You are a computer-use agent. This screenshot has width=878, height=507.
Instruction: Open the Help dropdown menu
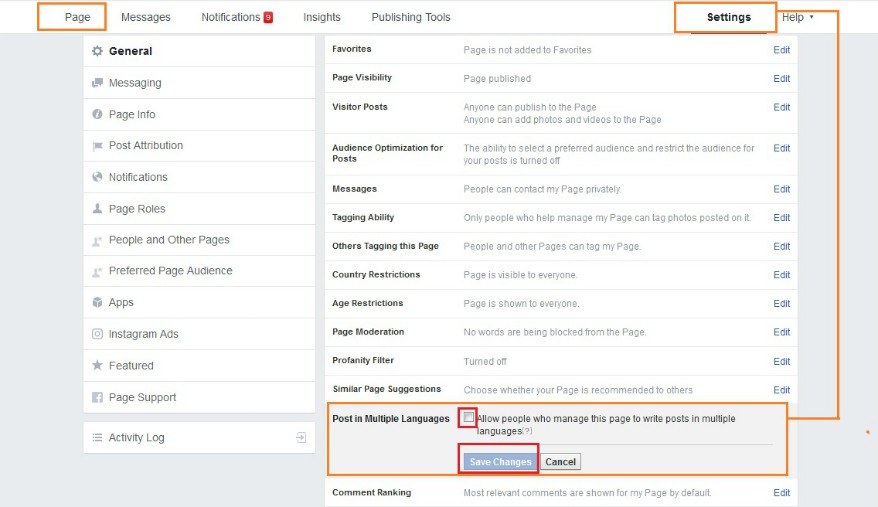coord(797,17)
